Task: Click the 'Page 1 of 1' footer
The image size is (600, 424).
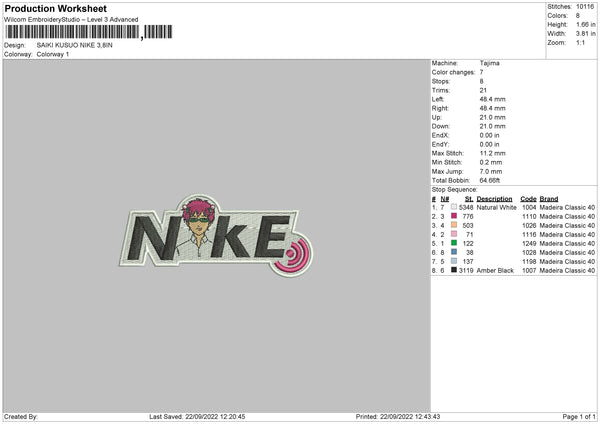Action: tap(579, 417)
